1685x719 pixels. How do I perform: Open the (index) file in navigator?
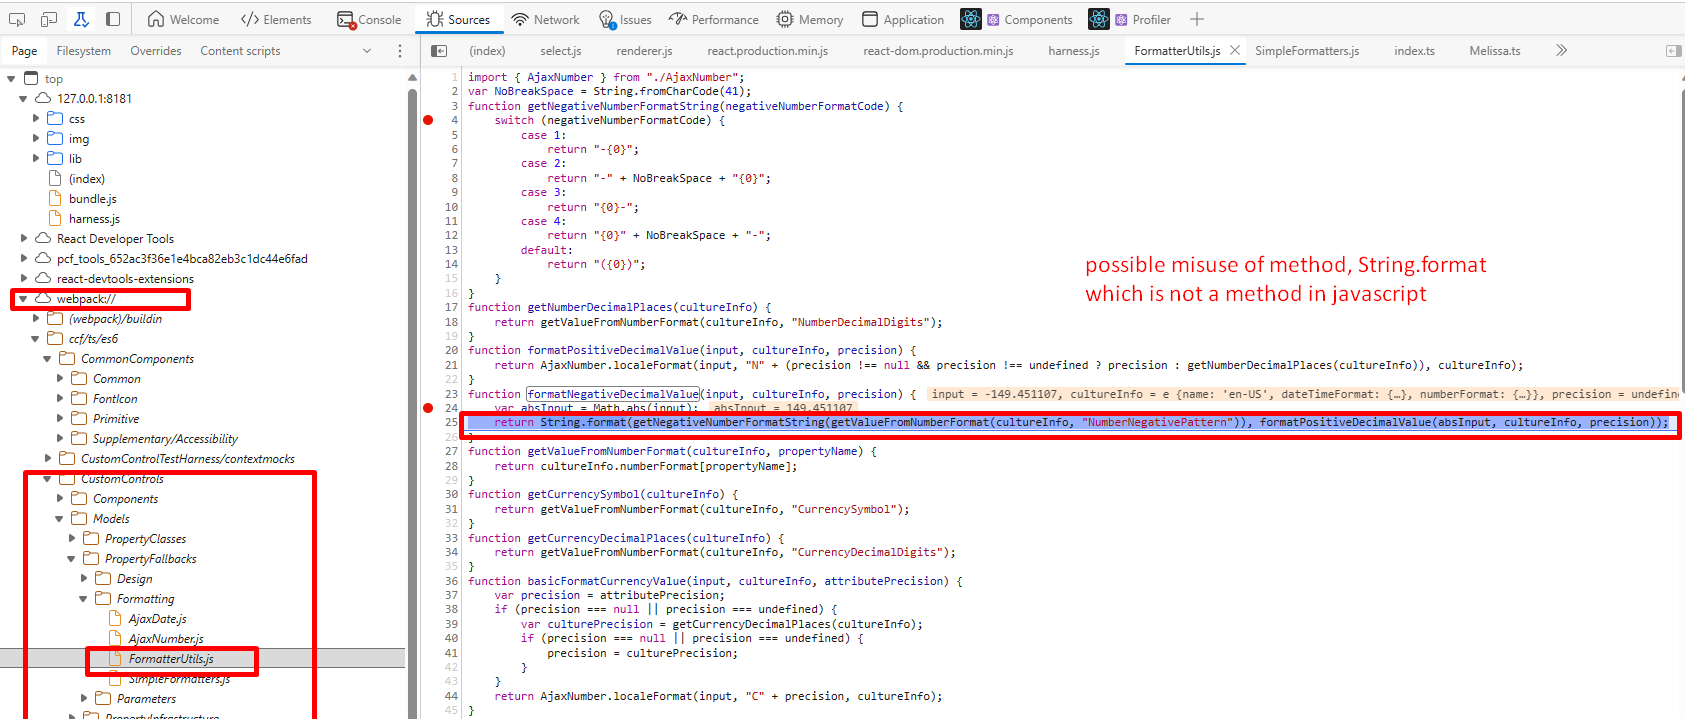[86, 179]
